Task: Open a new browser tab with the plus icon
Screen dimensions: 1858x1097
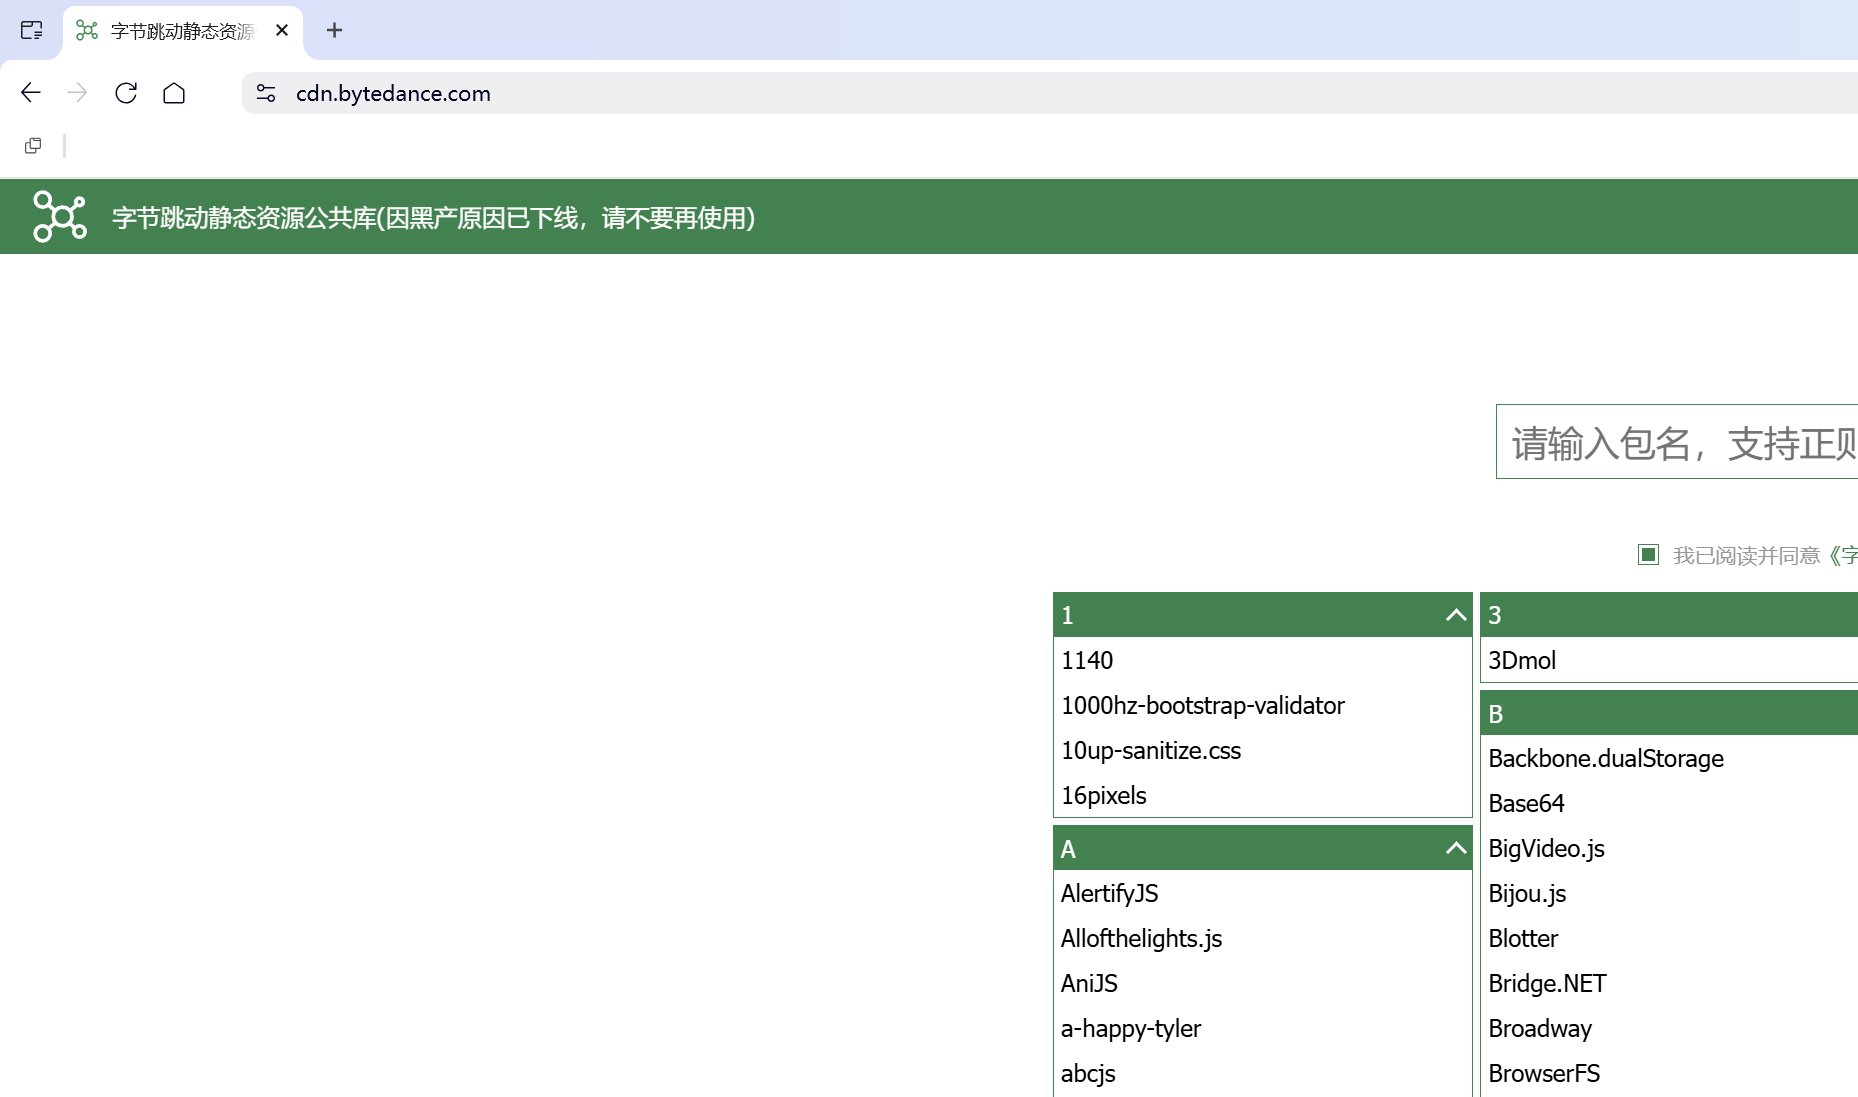Action: [x=334, y=31]
